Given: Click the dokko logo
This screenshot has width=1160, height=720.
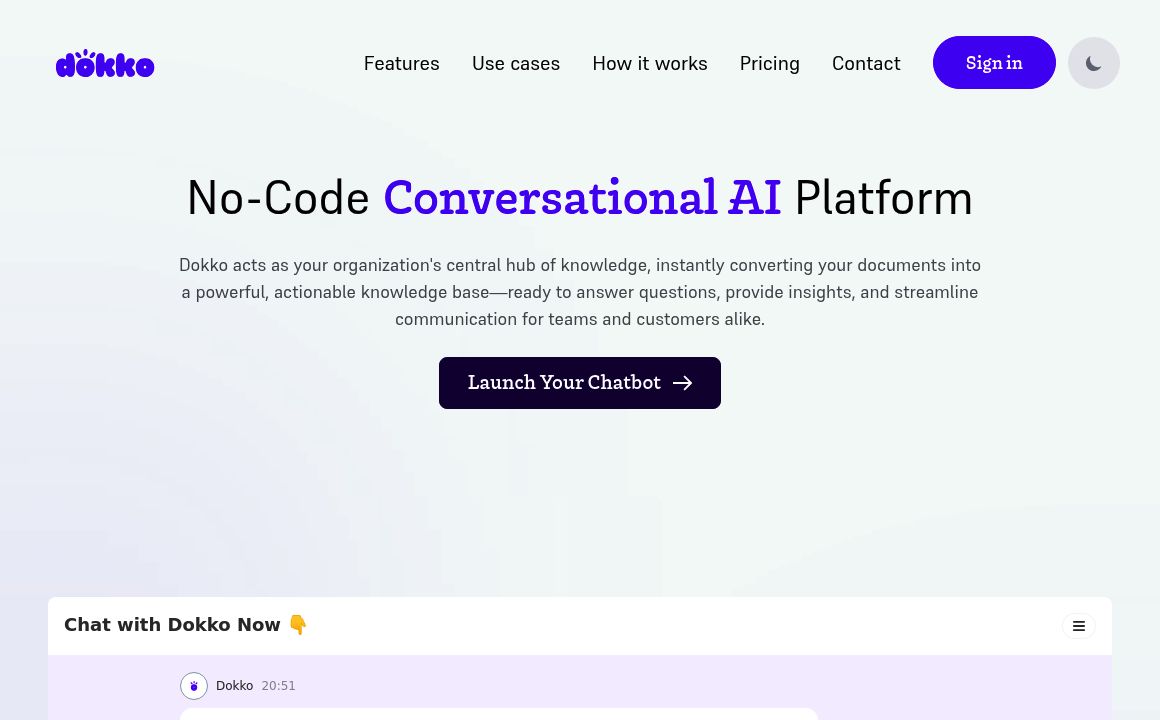Looking at the screenshot, I should click(105, 64).
